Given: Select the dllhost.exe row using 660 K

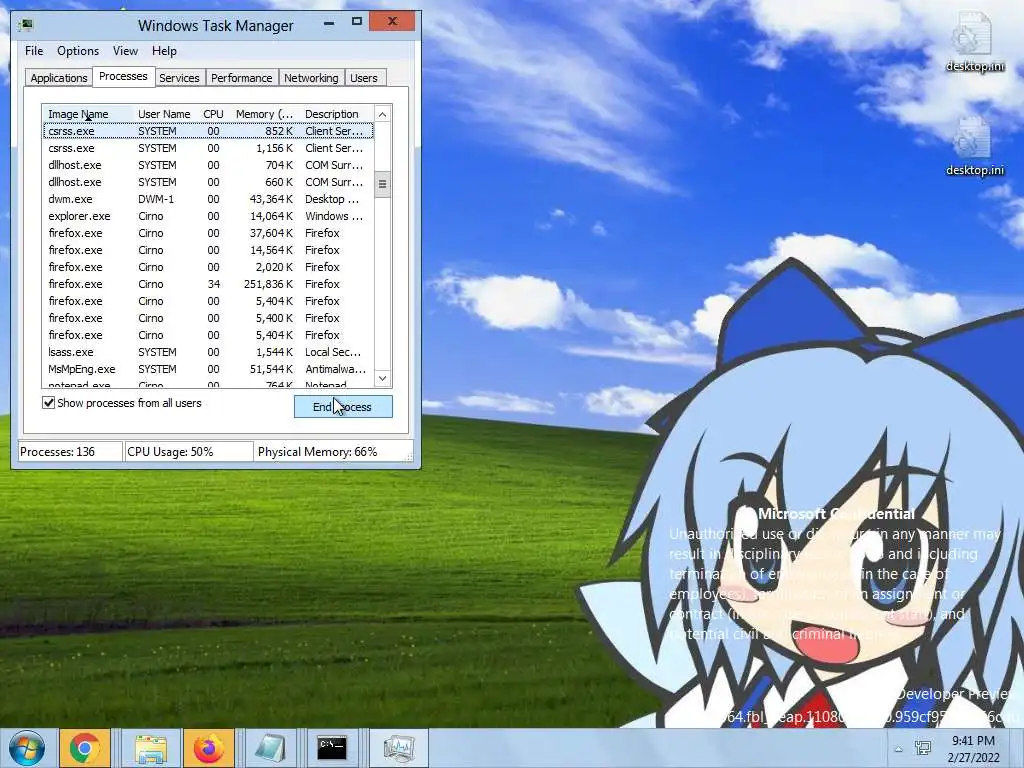Looking at the screenshot, I should 208,182.
